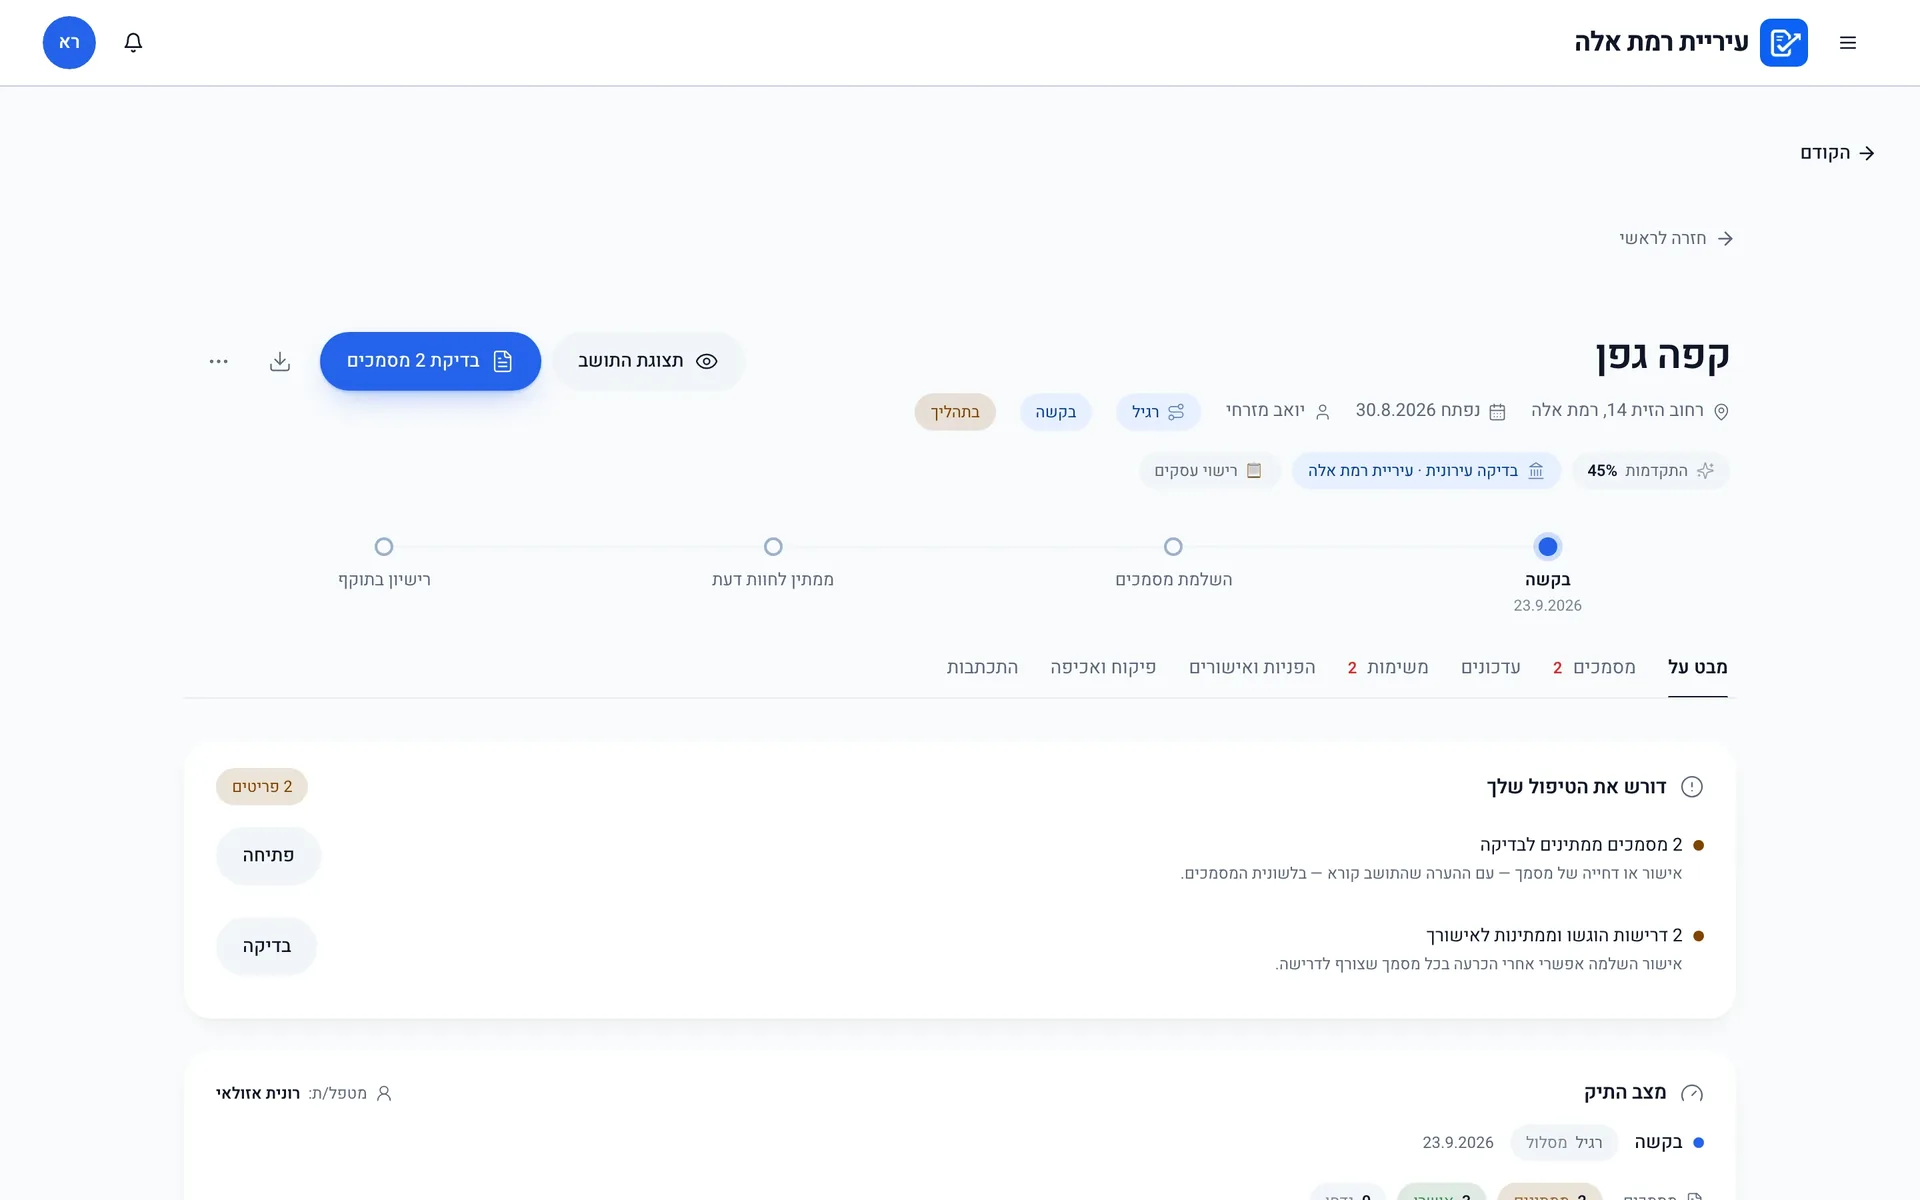
Task: Click the municipality logo icon
Action: tap(1783, 42)
